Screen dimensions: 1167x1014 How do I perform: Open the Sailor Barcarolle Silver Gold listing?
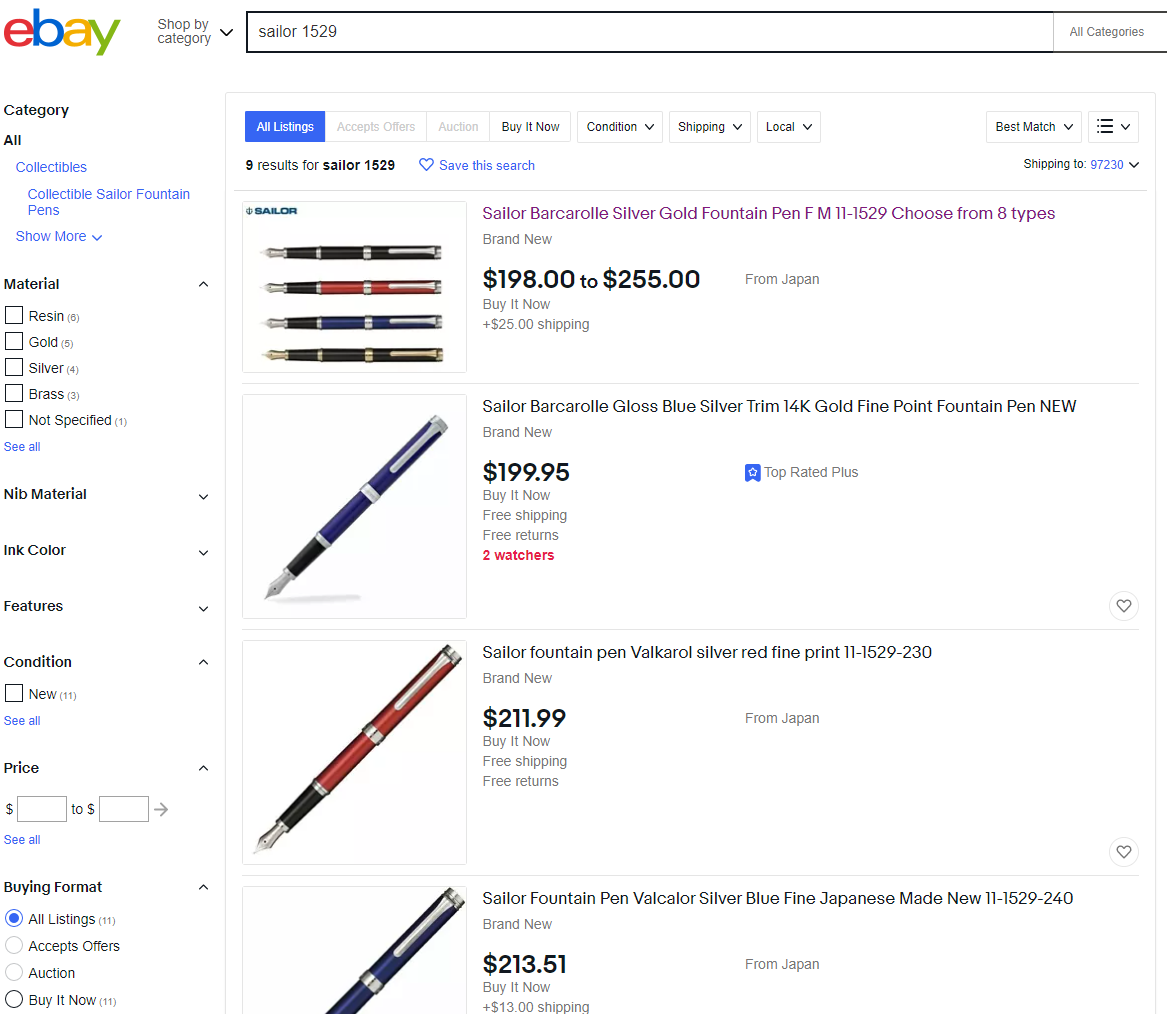click(x=768, y=213)
